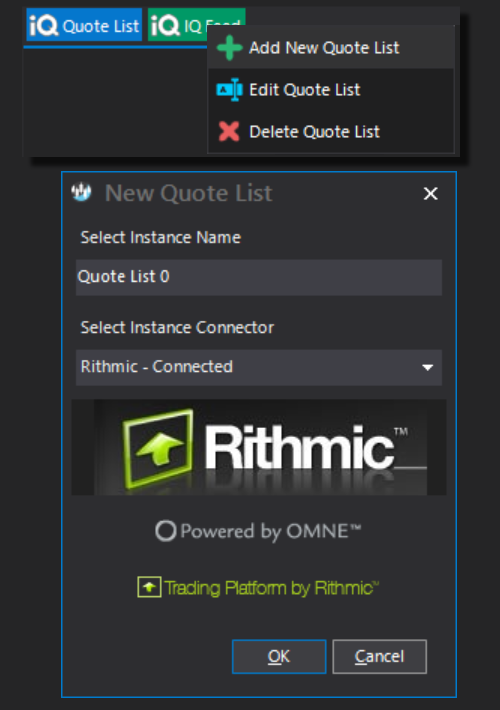Click the New Quote List dialog app icon

pos(82,192)
